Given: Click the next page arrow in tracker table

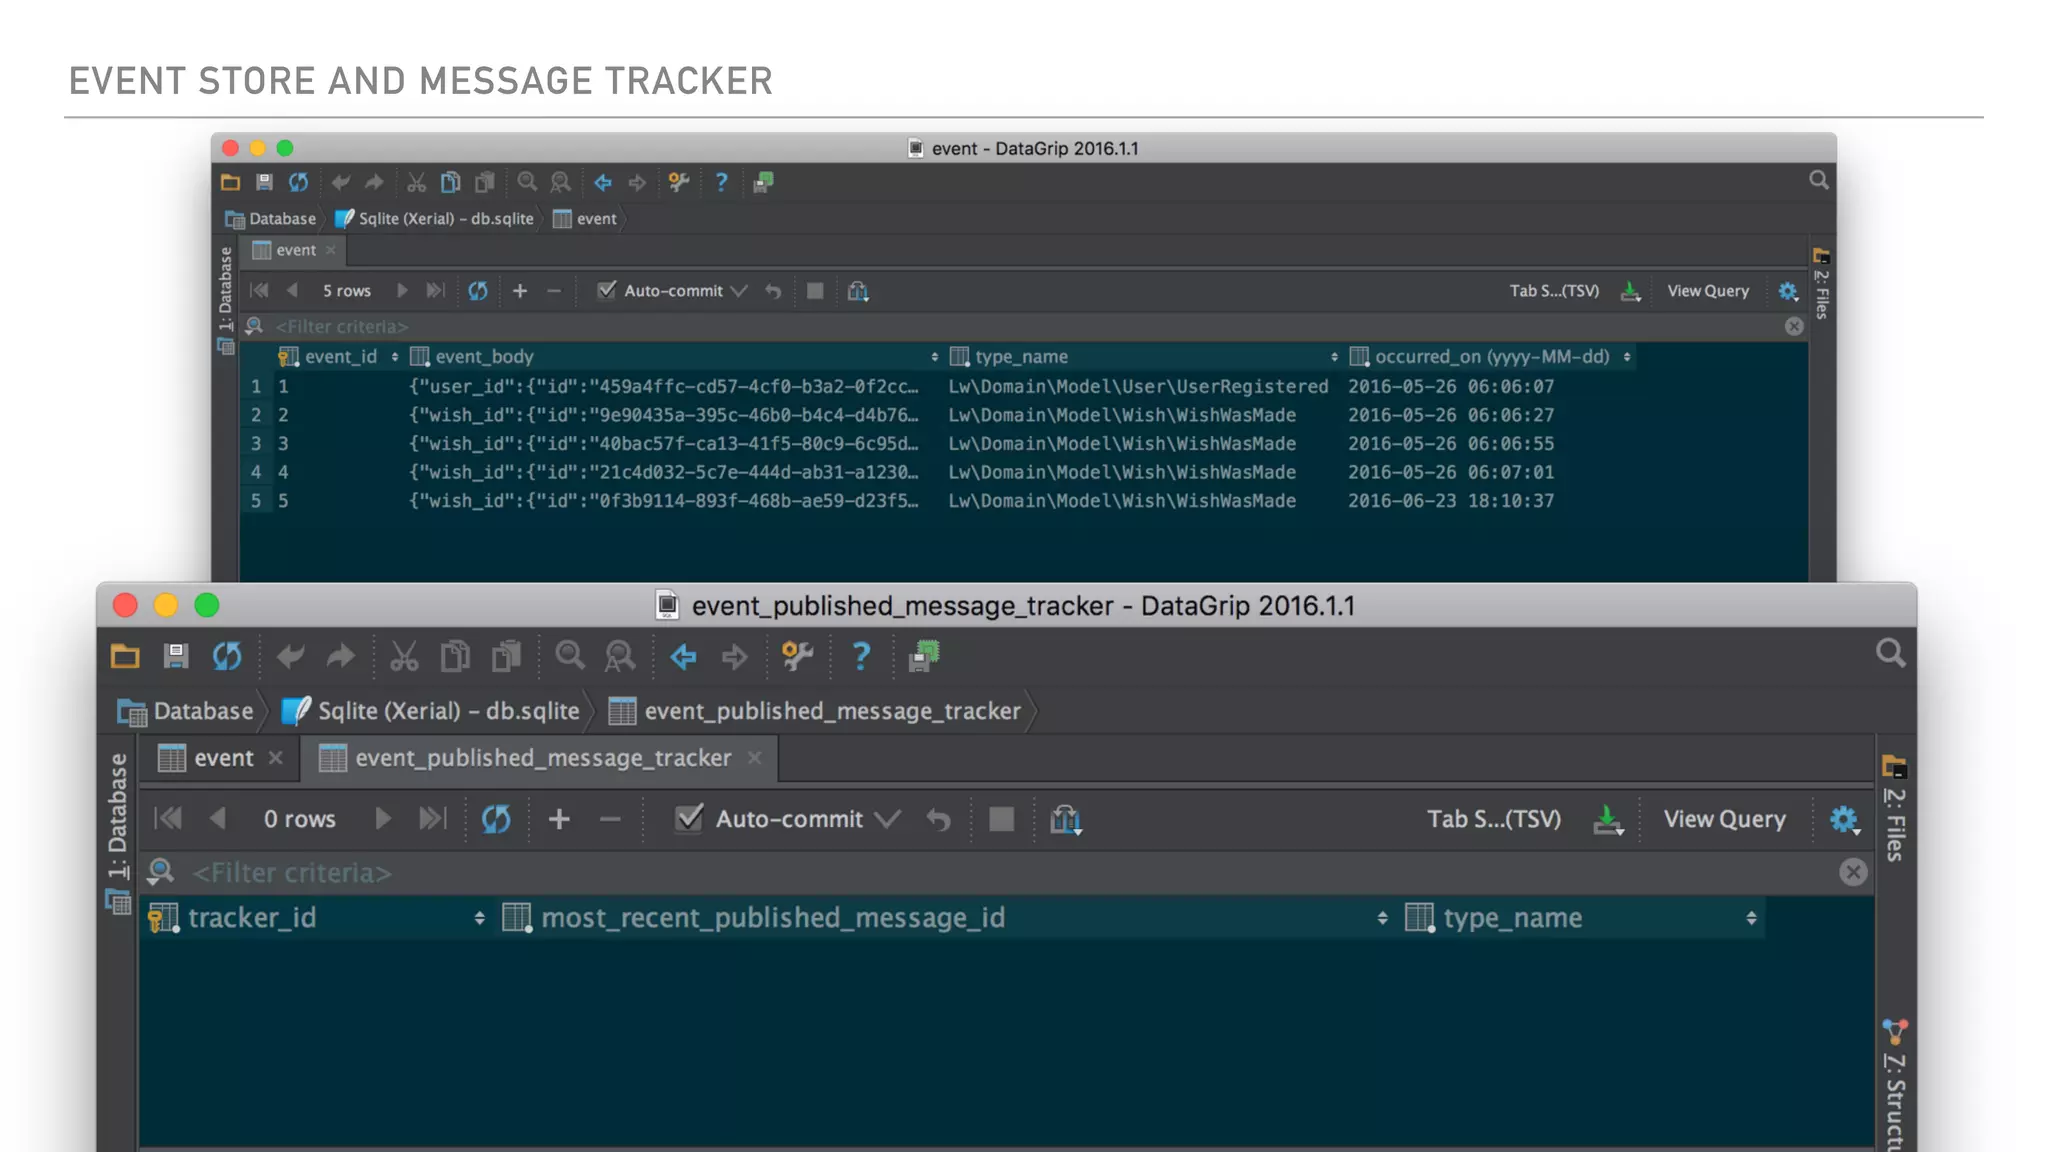Looking at the screenshot, I should 382,819.
